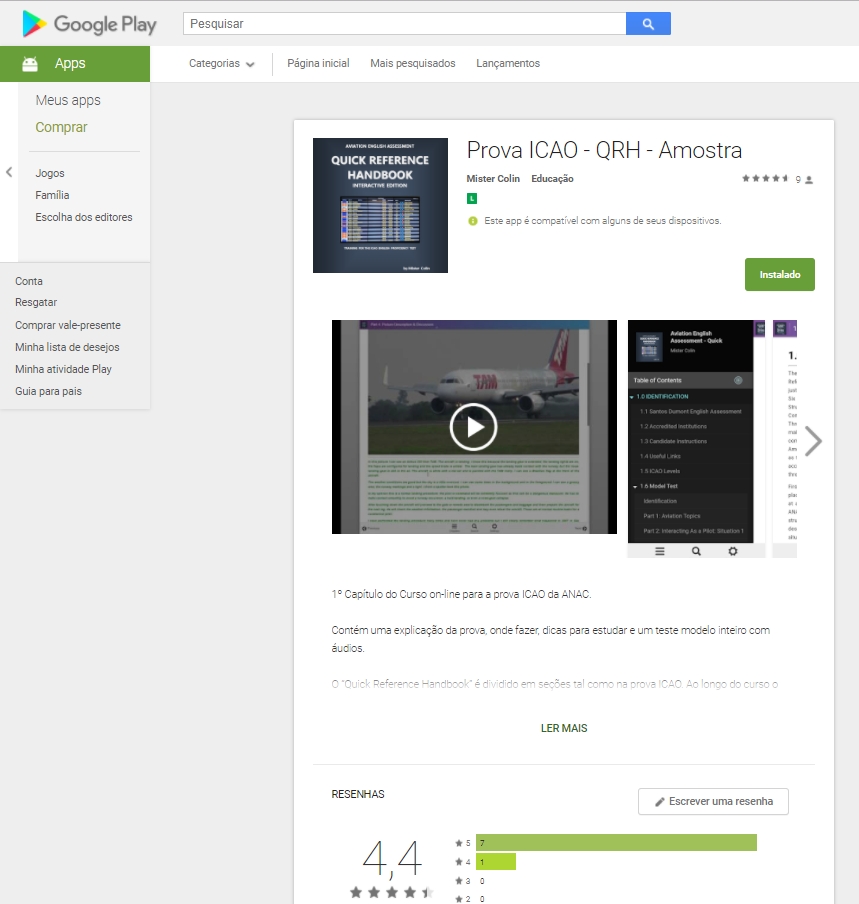Open developer Mister Colin link

(493, 179)
